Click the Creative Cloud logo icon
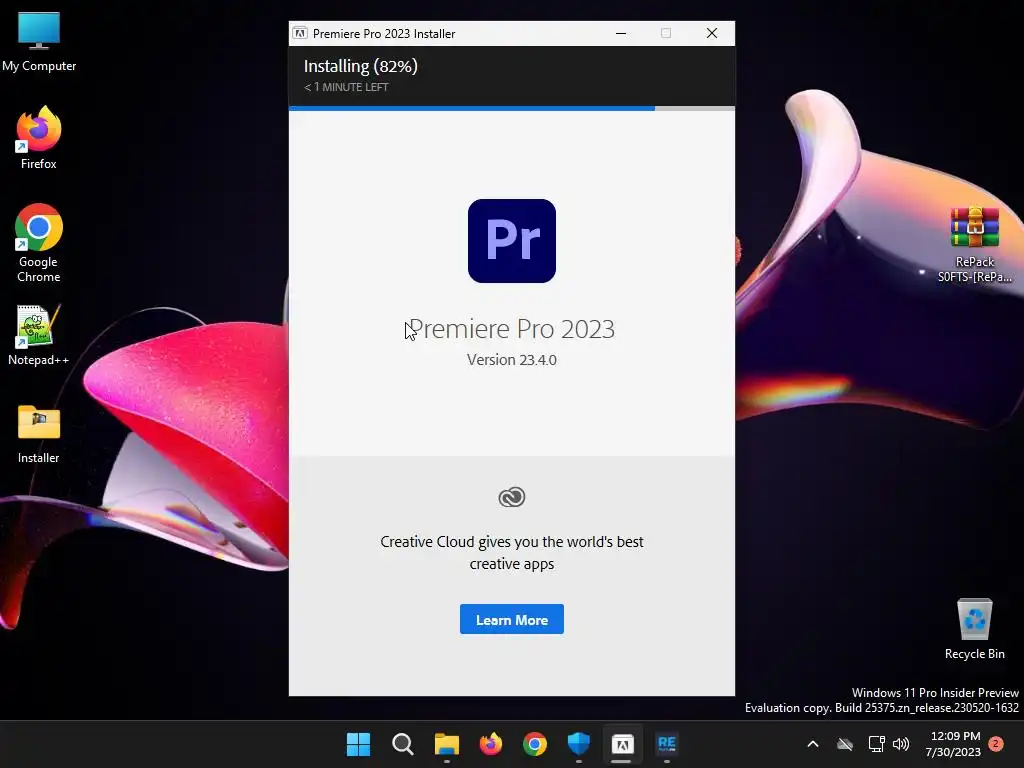The width and height of the screenshot is (1024, 768). (x=511, y=497)
